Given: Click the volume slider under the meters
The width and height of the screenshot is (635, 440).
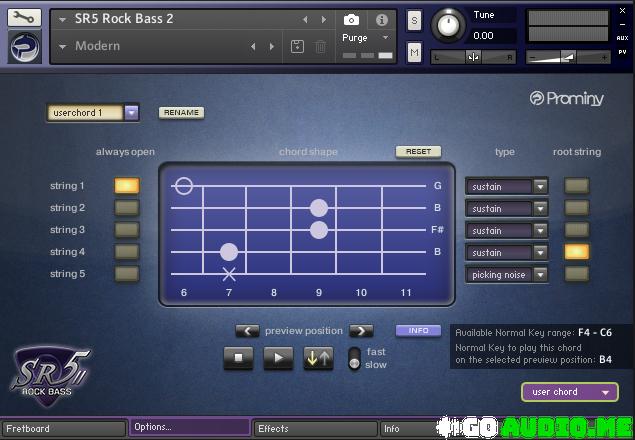Looking at the screenshot, I should tap(568, 58).
